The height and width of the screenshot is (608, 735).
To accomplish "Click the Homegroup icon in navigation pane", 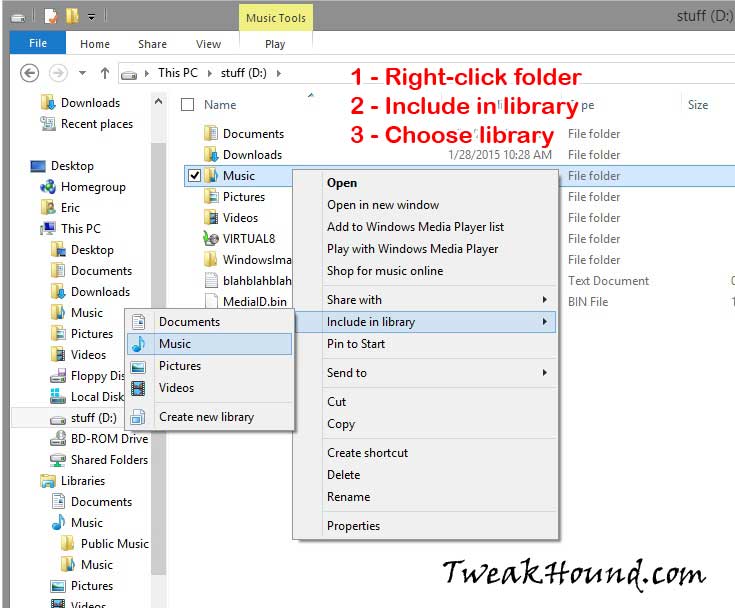I will point(48,187).
